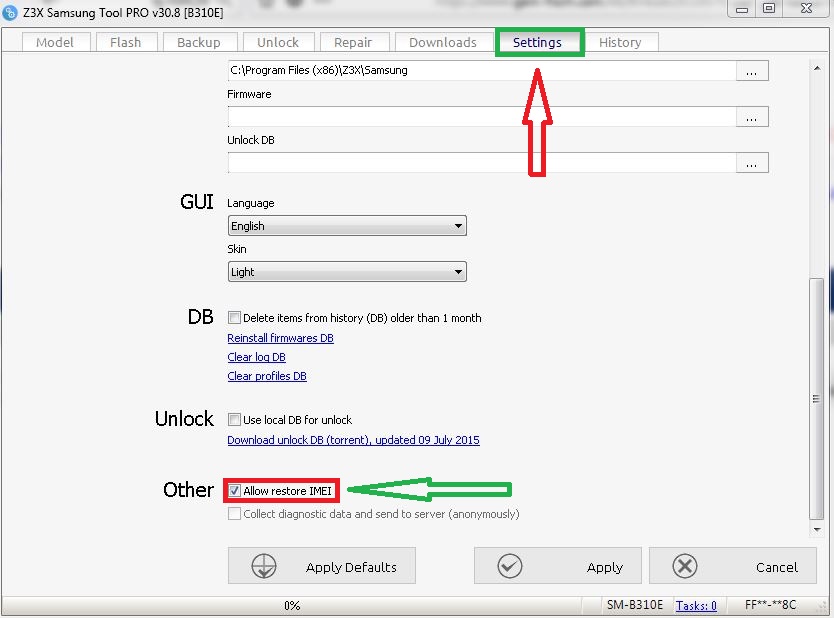
Task: Toggle Use local DB for unlock
Action: (x=234, y=420)
